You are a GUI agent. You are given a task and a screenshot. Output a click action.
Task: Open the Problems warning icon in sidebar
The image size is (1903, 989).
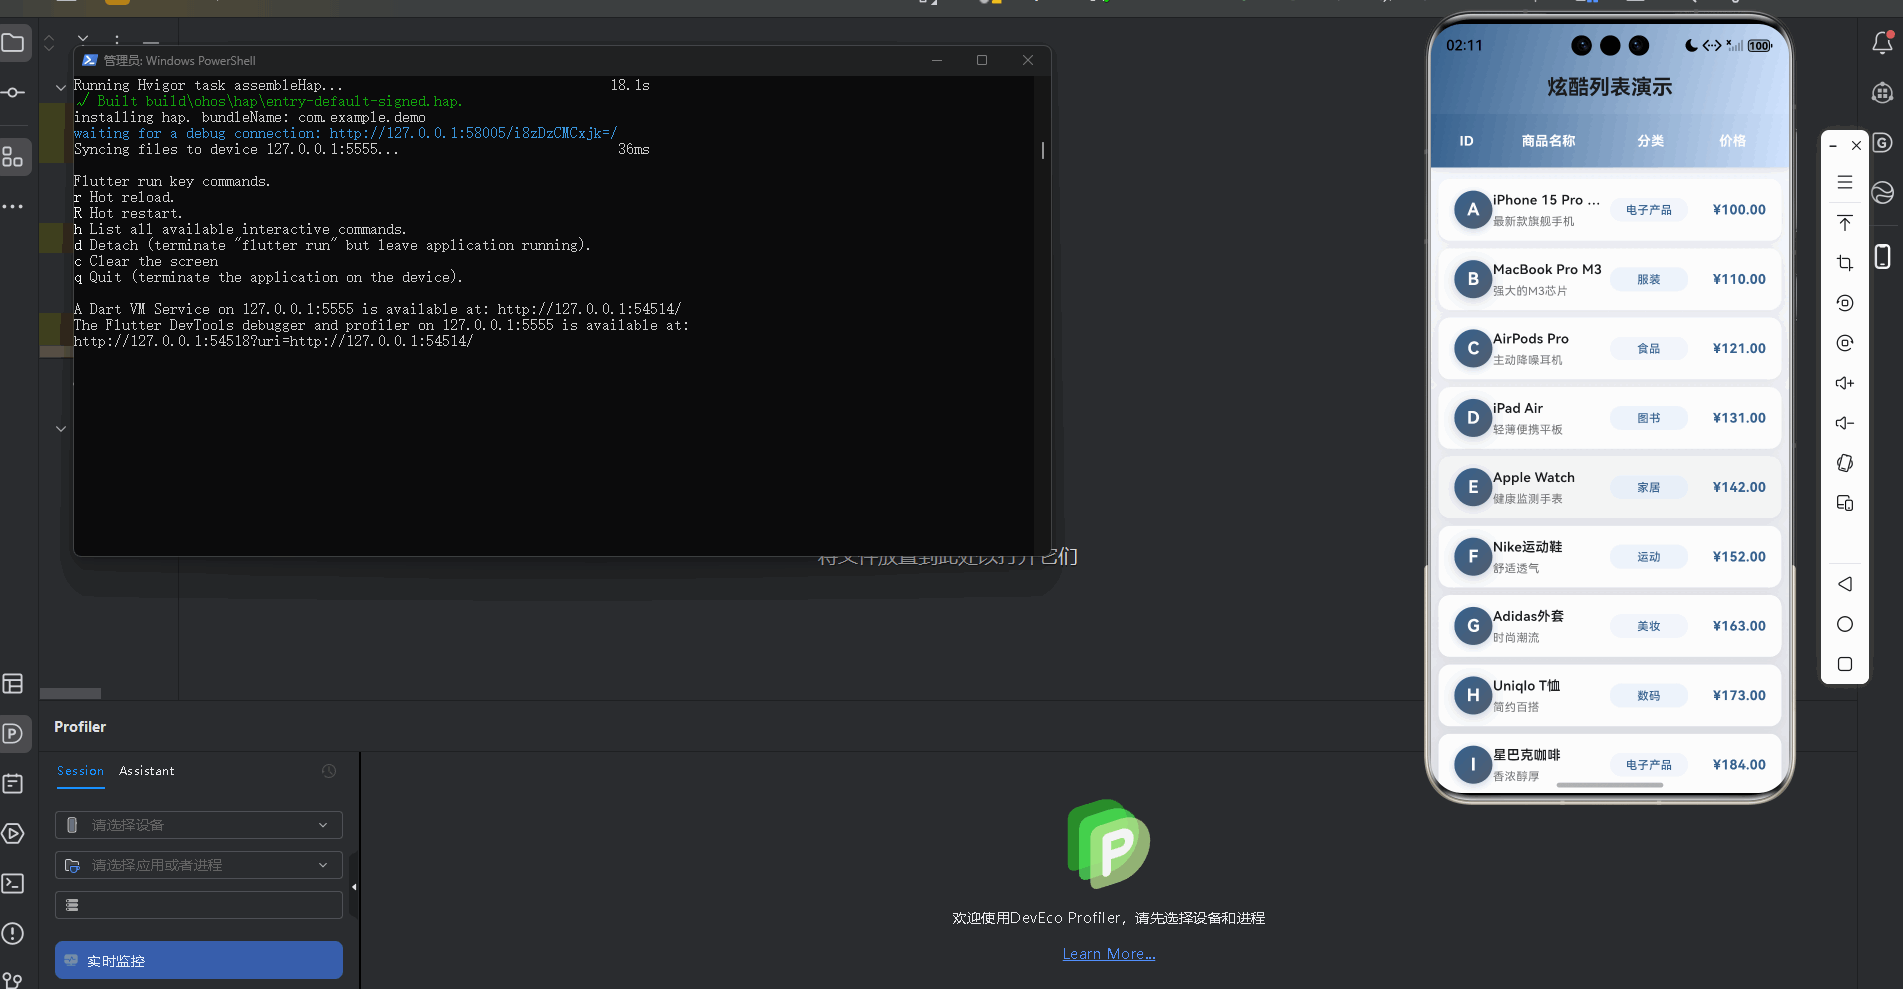tap(13, 934)
